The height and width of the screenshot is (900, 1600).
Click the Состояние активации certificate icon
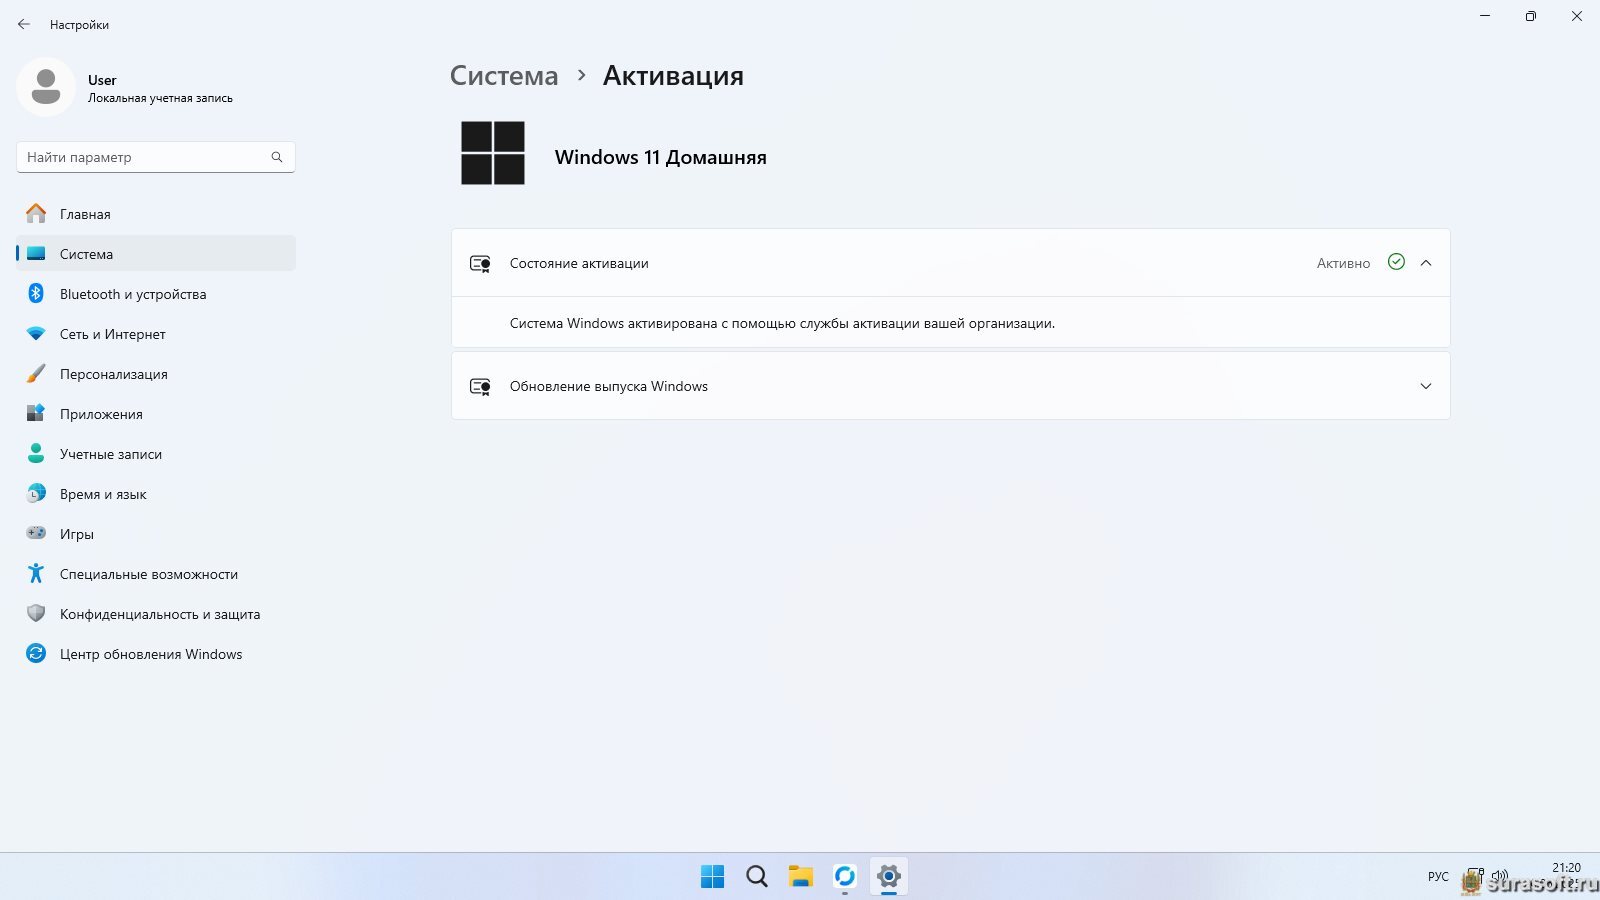(x=480, y=264)
